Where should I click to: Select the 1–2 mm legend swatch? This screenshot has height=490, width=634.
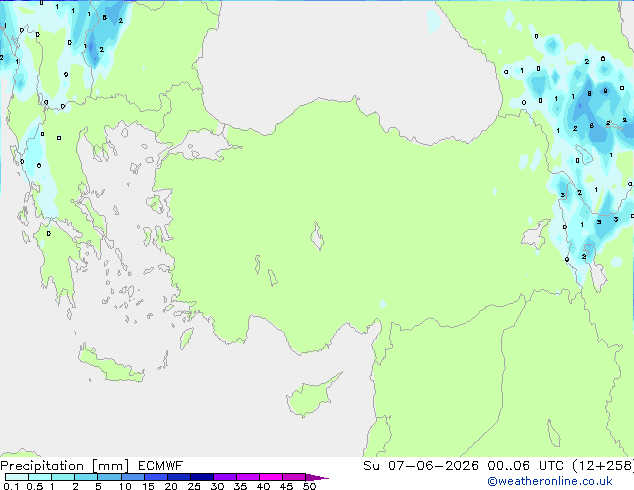[x=63, y=477]
